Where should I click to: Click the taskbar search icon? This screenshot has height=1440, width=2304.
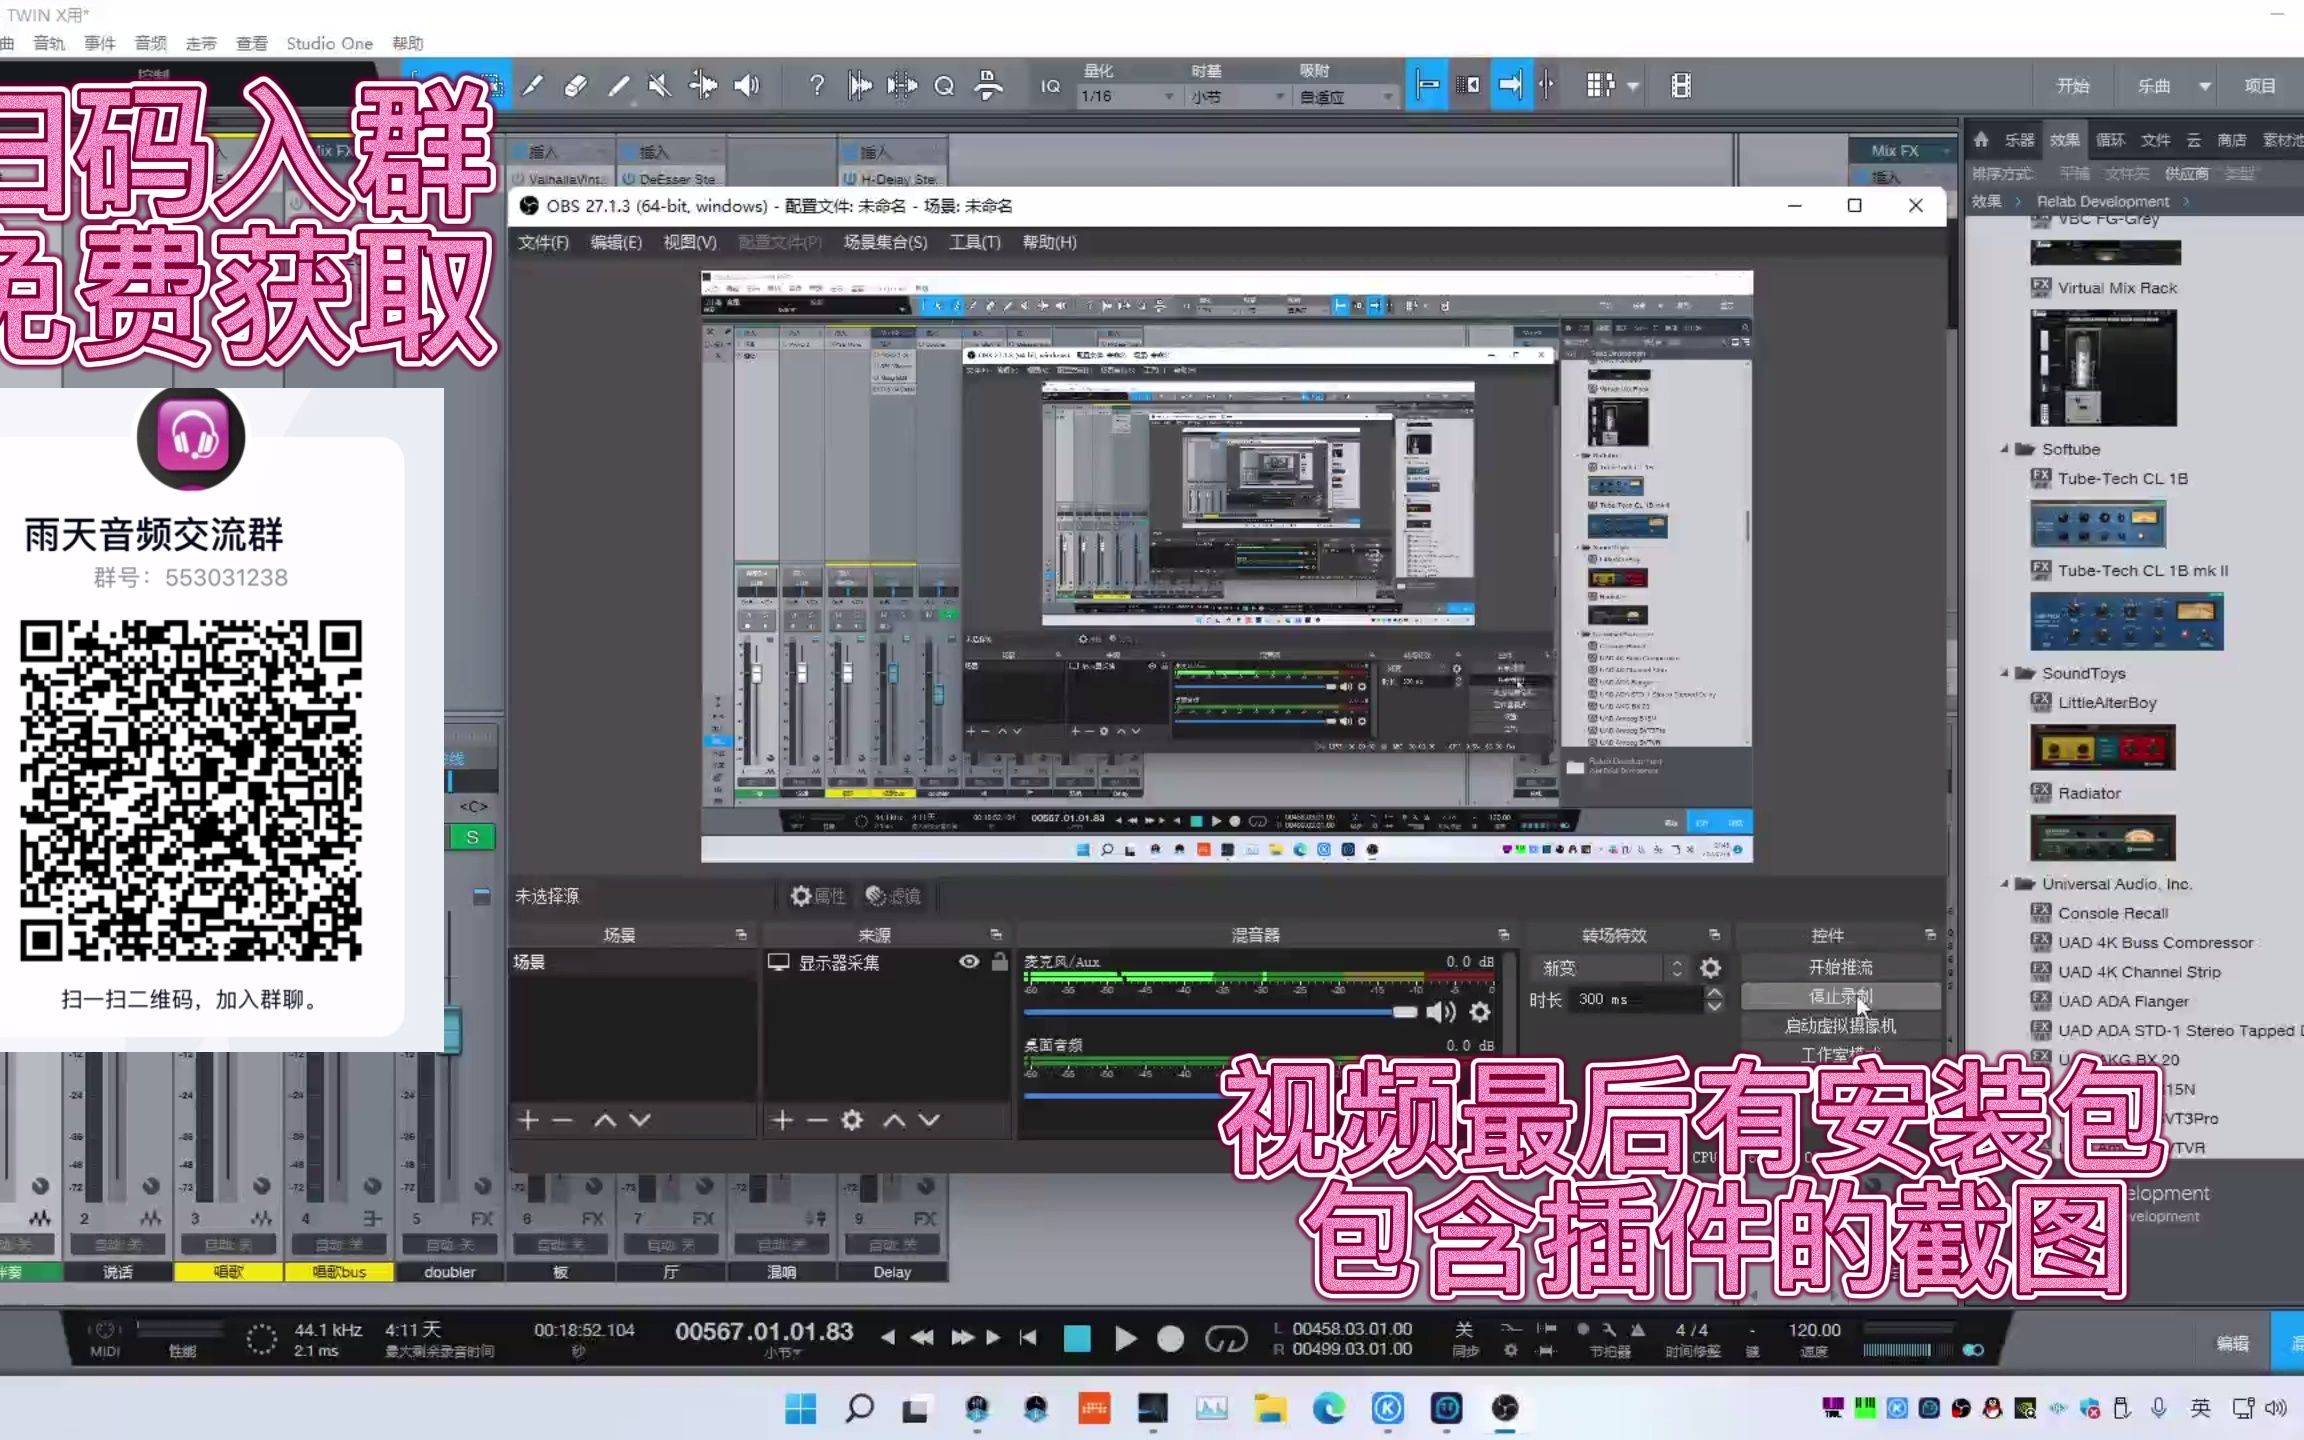[859, 1408]
